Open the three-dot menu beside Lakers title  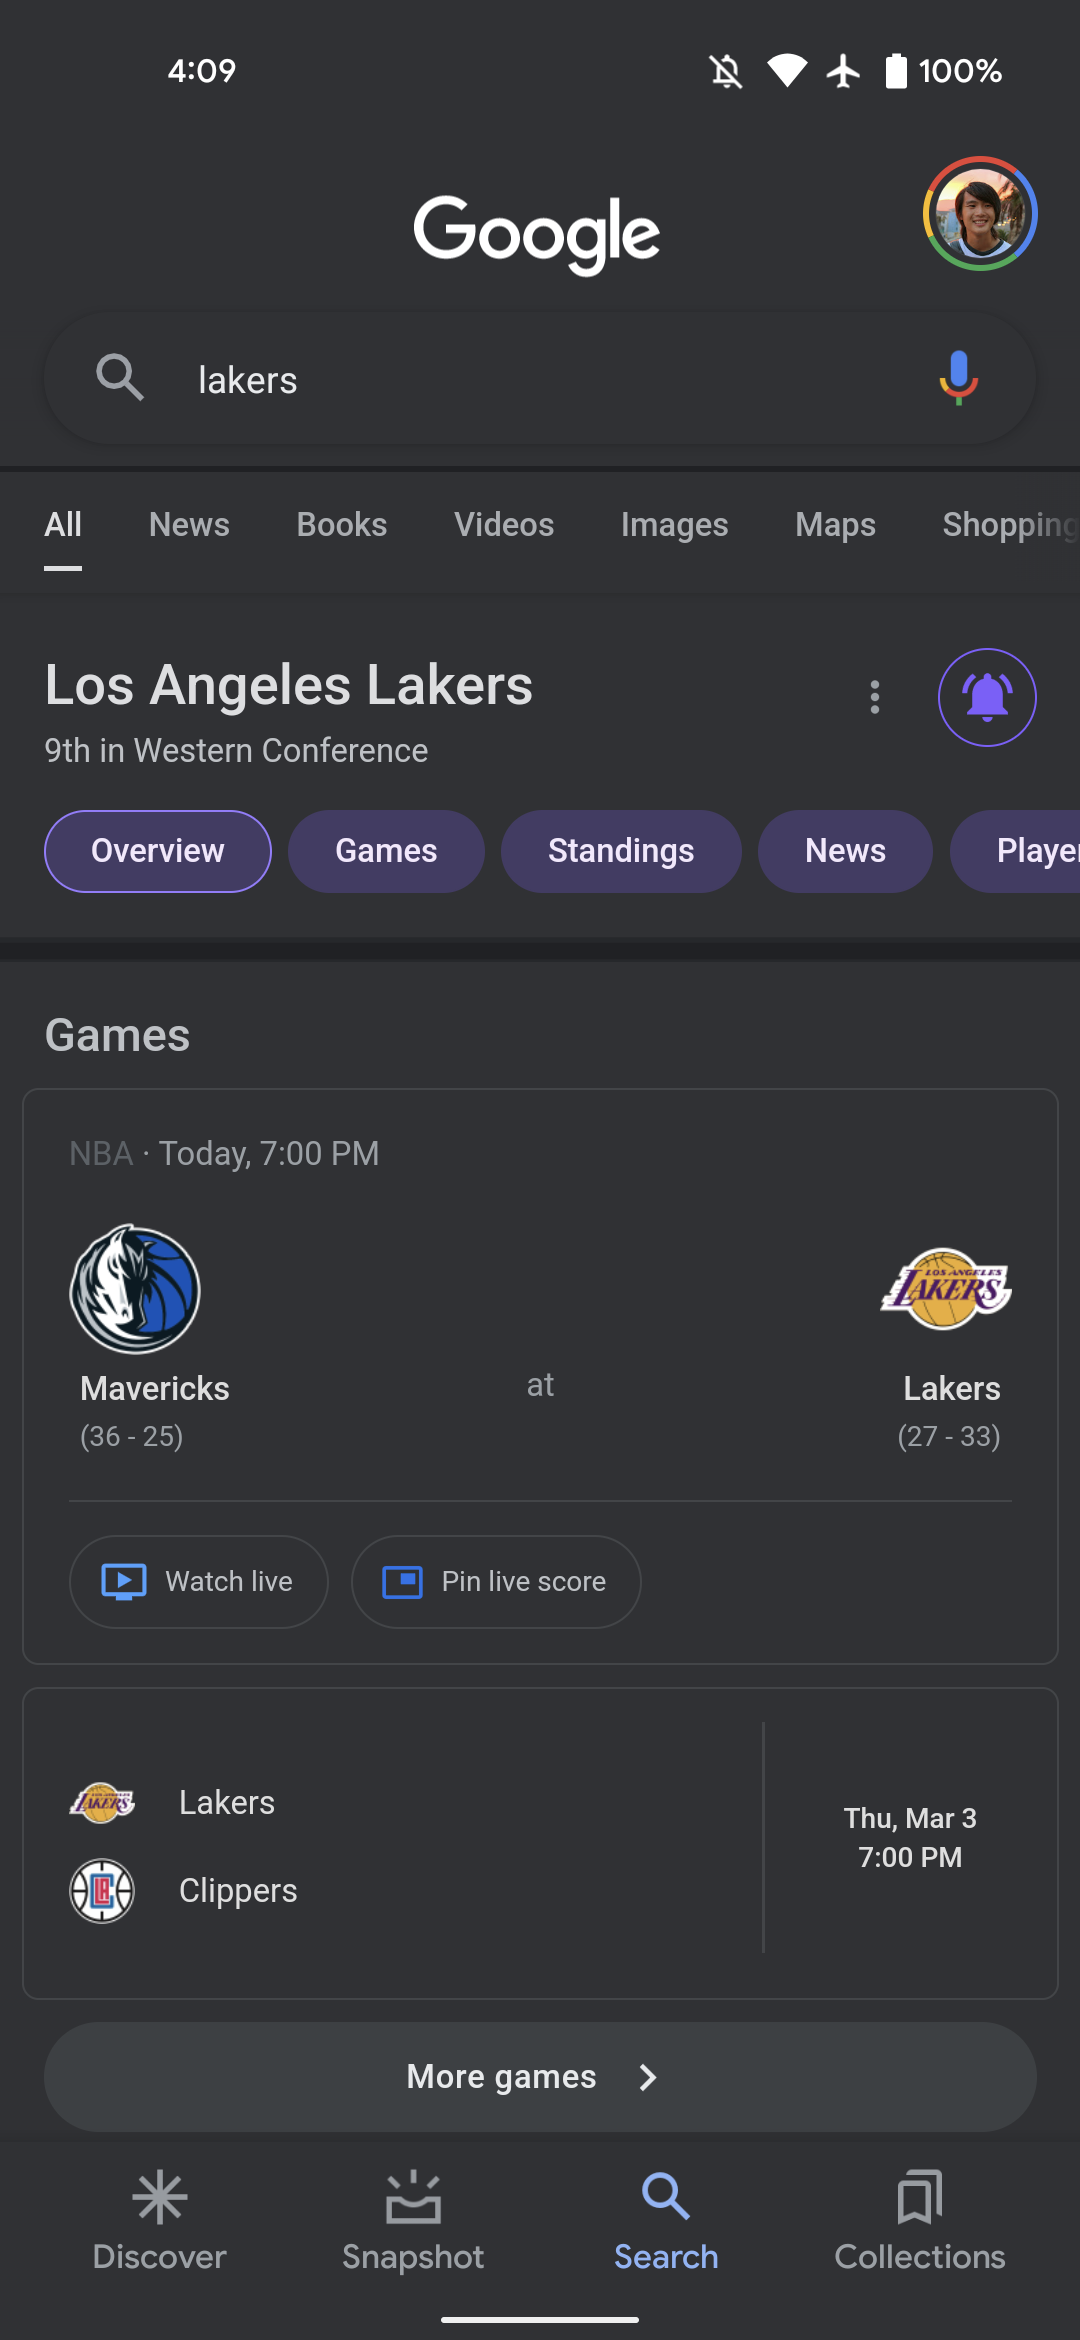coord(875,697)
